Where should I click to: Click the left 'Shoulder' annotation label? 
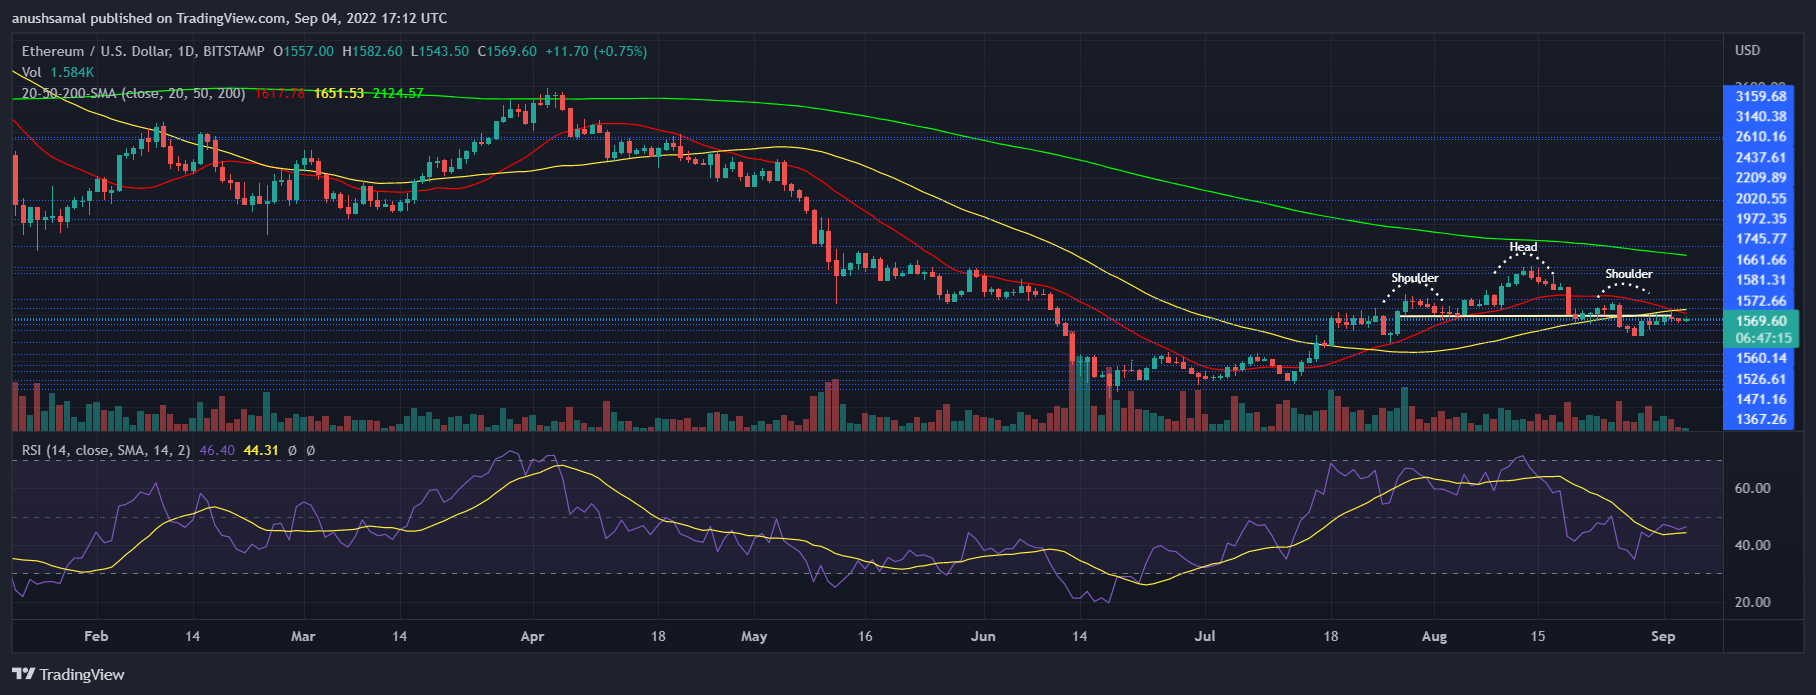1415,278
